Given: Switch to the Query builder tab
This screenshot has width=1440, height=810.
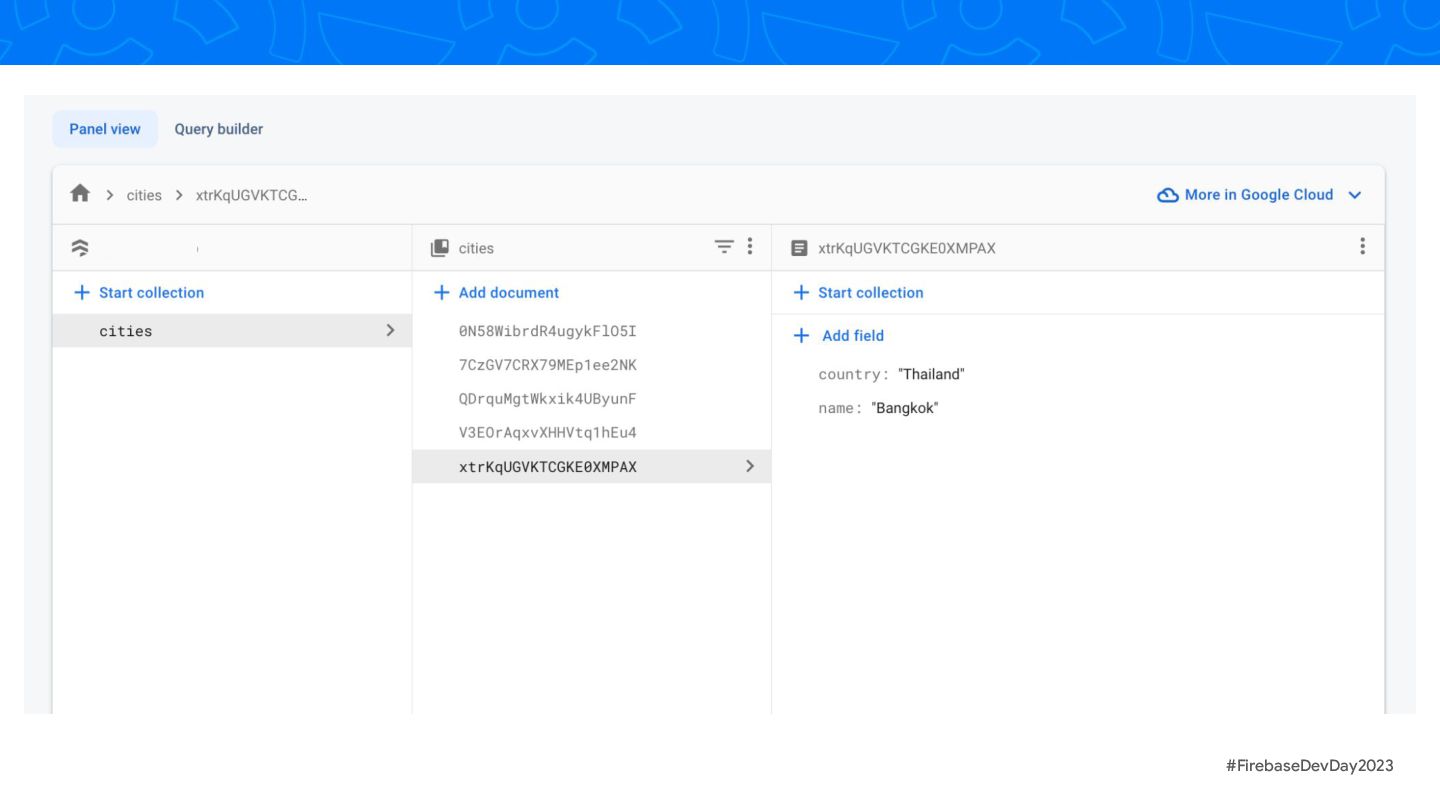Looking at the screenshot, I should click(219, 129).
